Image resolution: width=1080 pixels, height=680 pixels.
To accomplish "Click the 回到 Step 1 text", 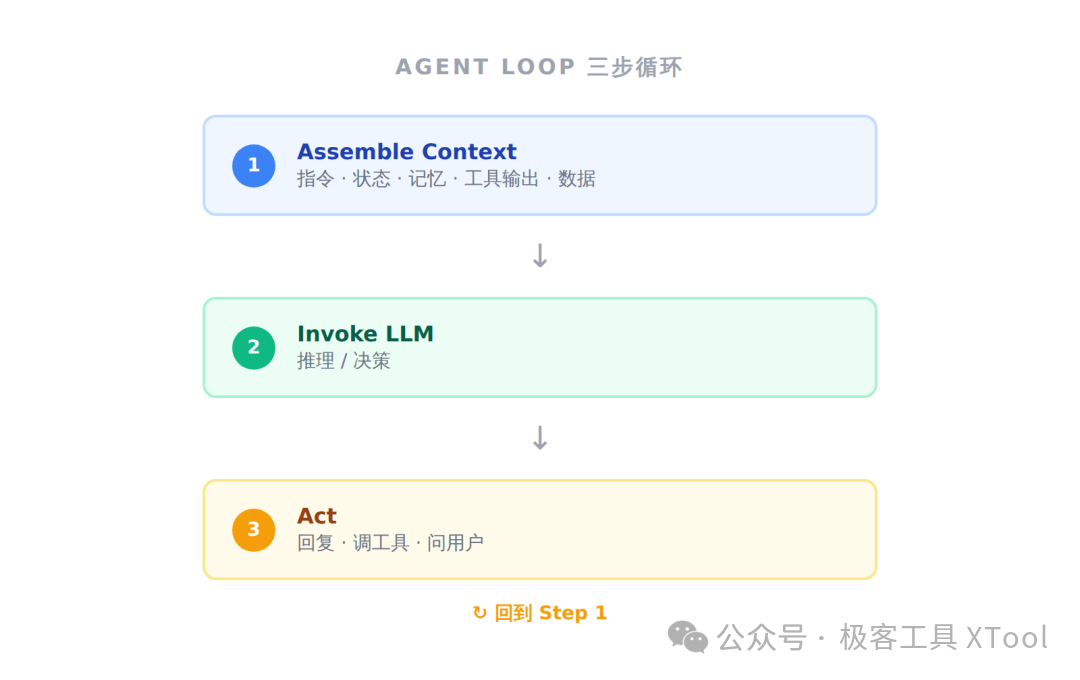I will 550,612.
